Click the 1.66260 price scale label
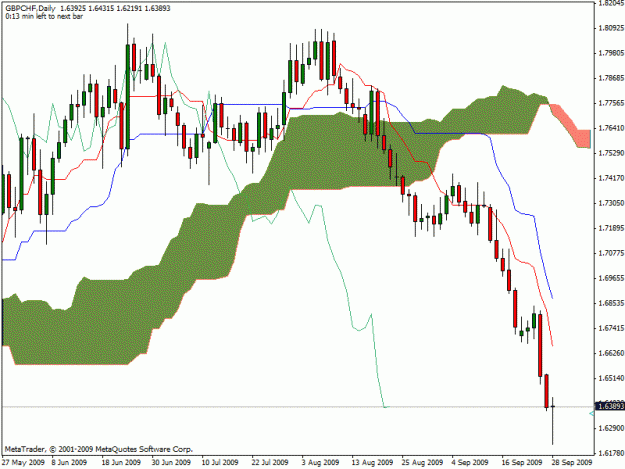 [x=611, y=353]
